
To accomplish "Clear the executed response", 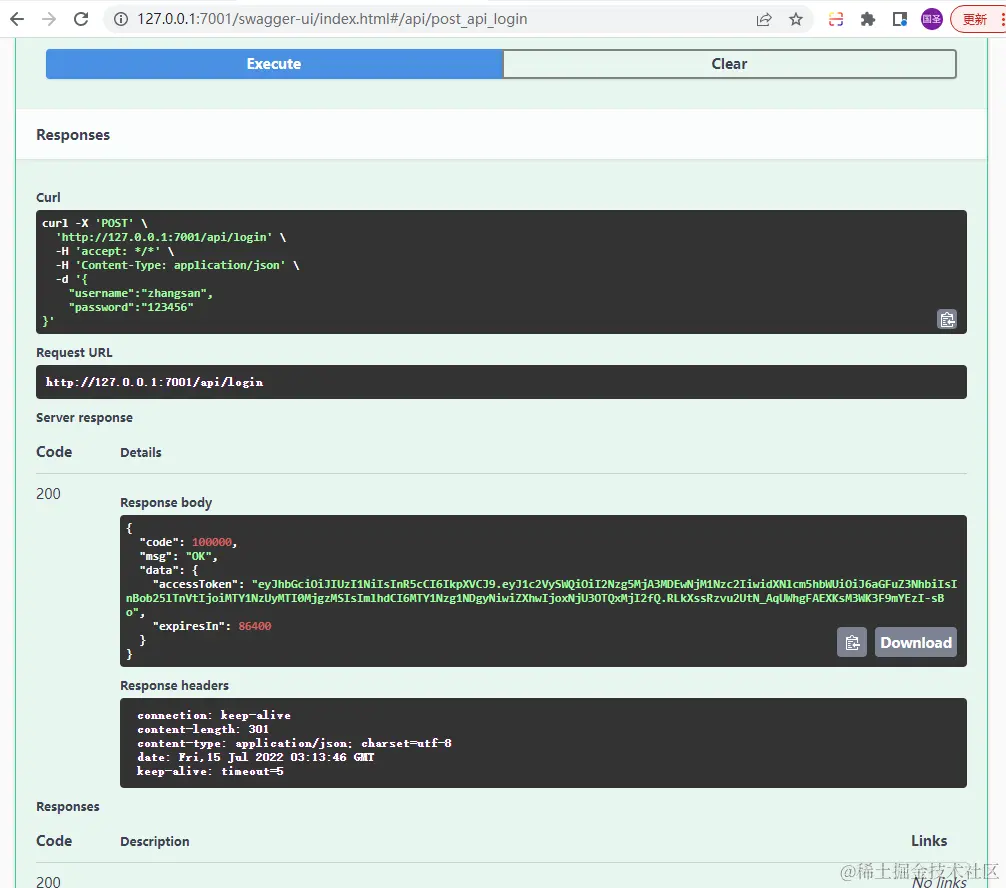I will pyautogui.click(x=729, y=64).
